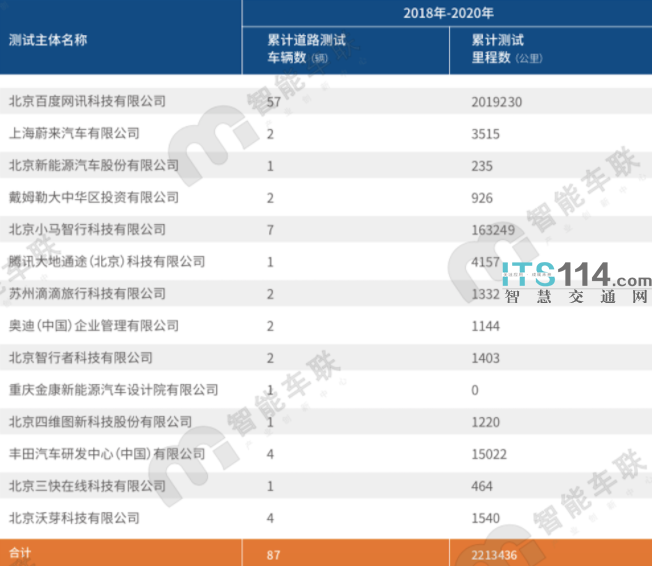Select the 北京小马智行科技有限公司 row name
Viewport: 652px width, 566px height.
(87, 229)
